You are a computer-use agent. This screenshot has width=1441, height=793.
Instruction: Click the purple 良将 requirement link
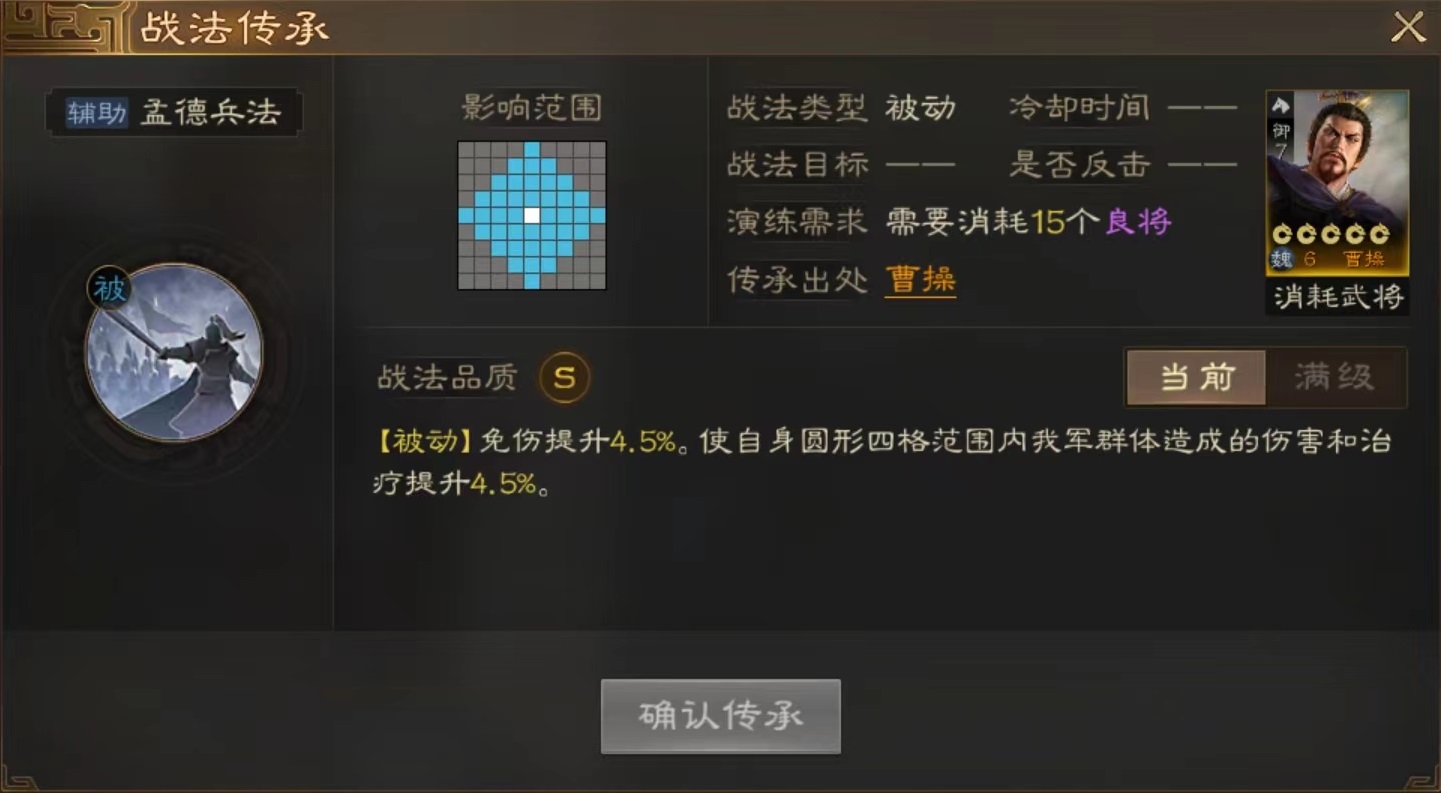pyautogui.click(x=1138, y=222)
